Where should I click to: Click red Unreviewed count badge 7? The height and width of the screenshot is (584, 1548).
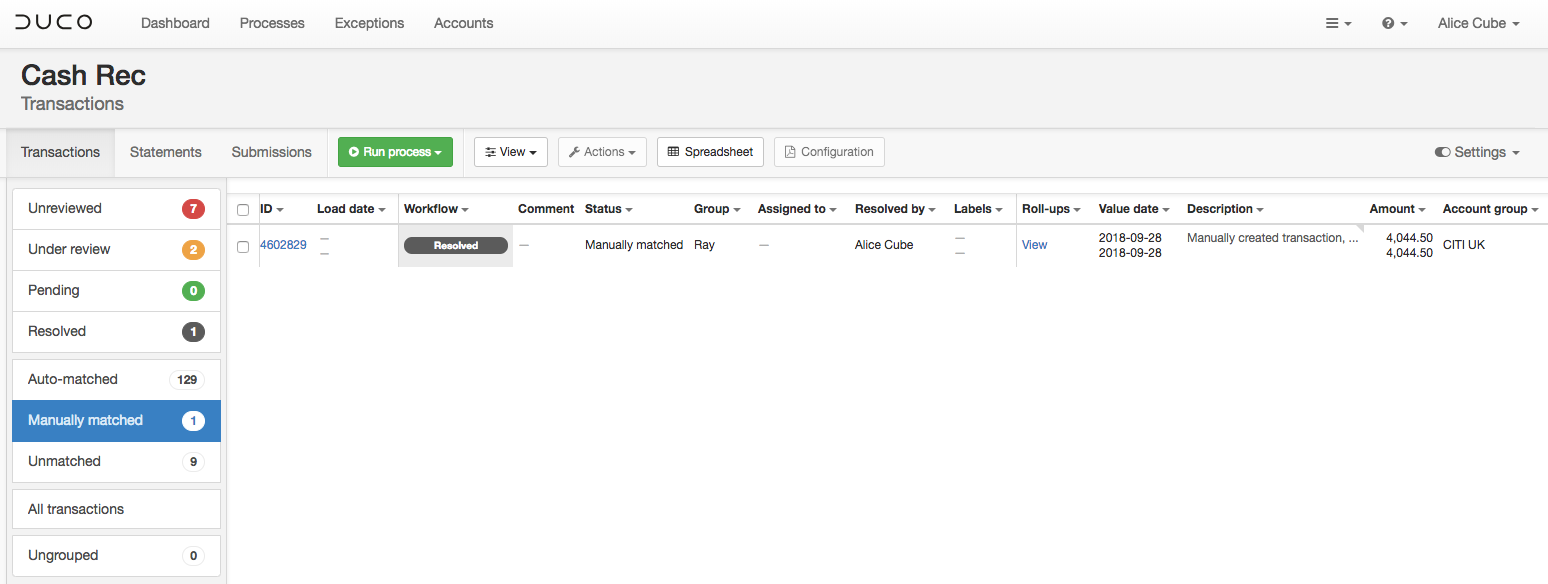click(193, 209)
